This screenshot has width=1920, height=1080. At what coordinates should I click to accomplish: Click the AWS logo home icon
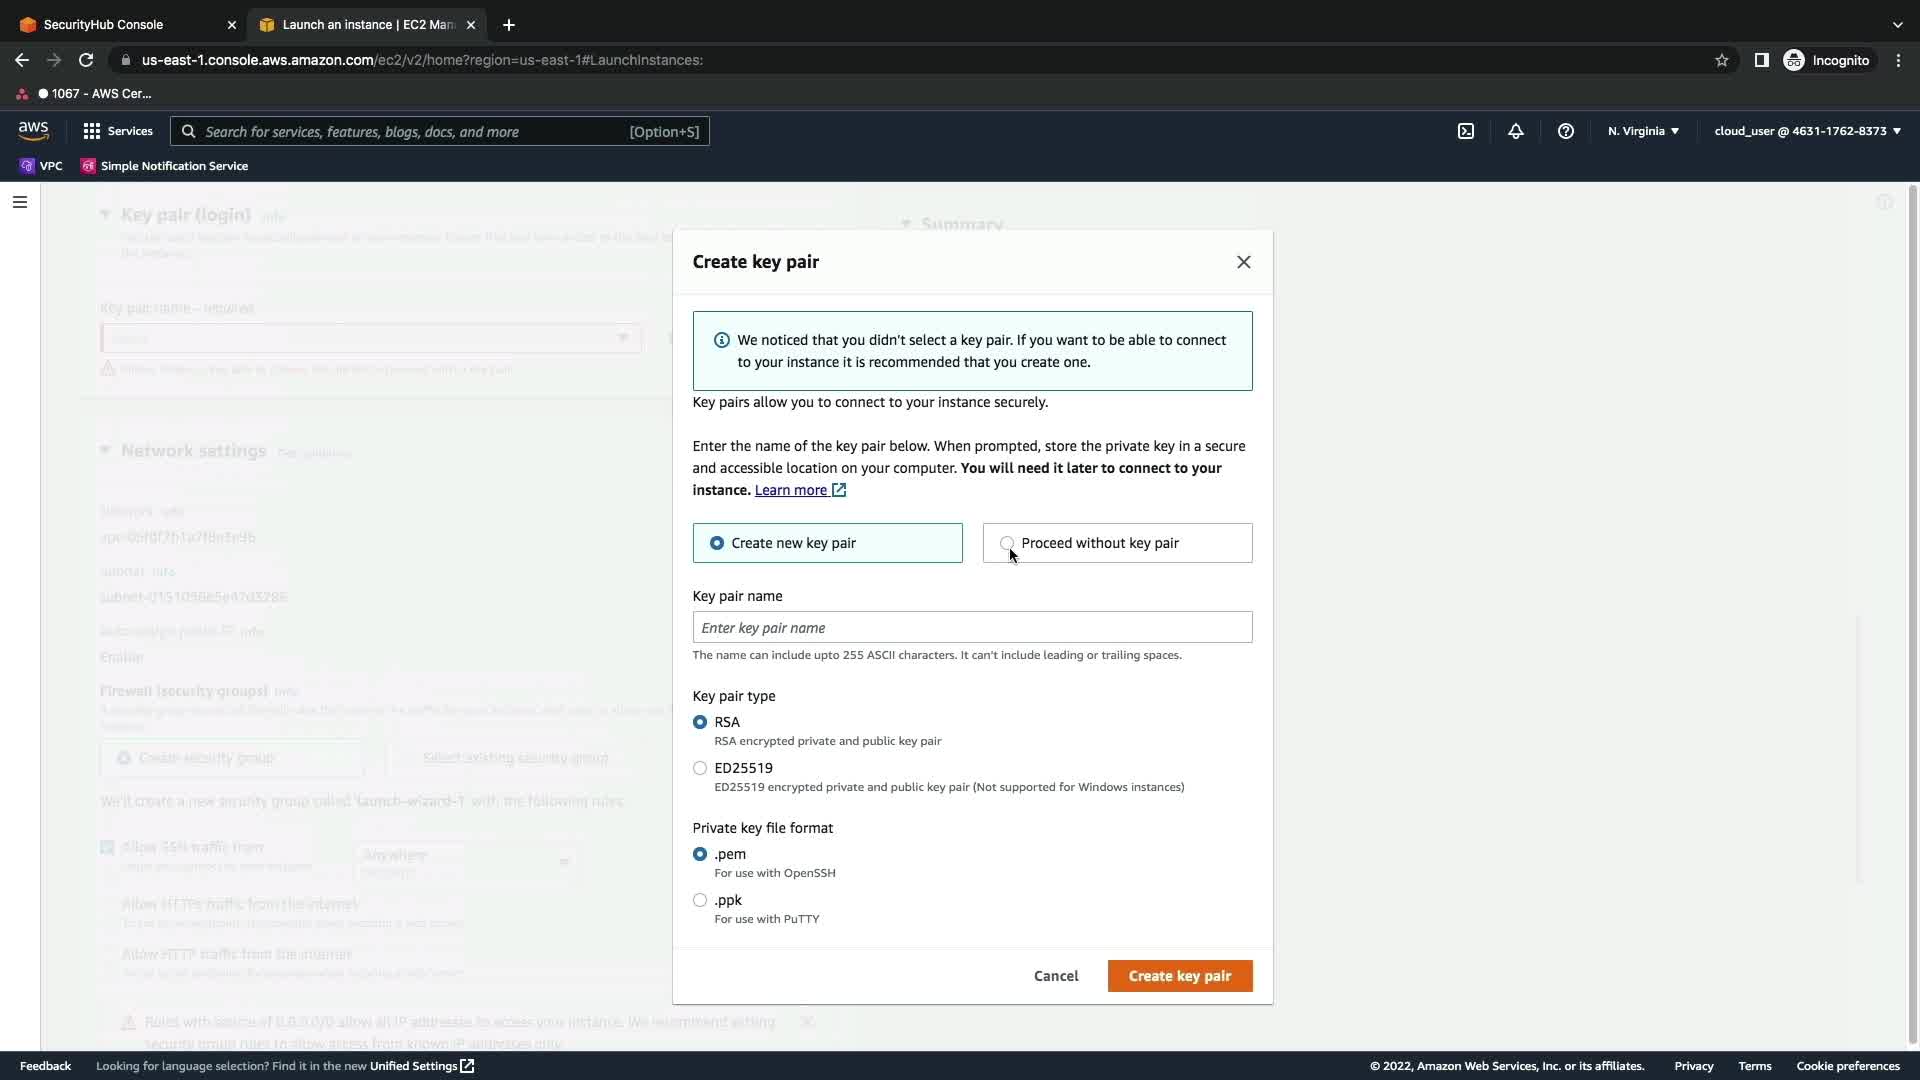33,131
